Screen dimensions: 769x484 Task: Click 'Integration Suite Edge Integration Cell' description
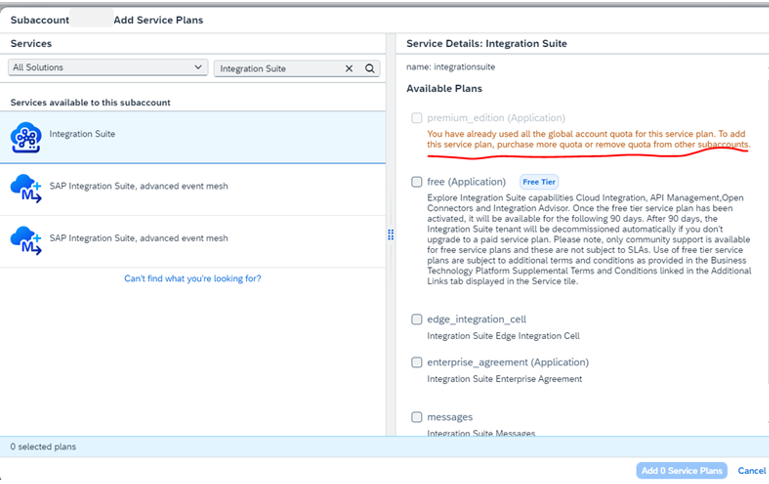[x=503, y=336]
